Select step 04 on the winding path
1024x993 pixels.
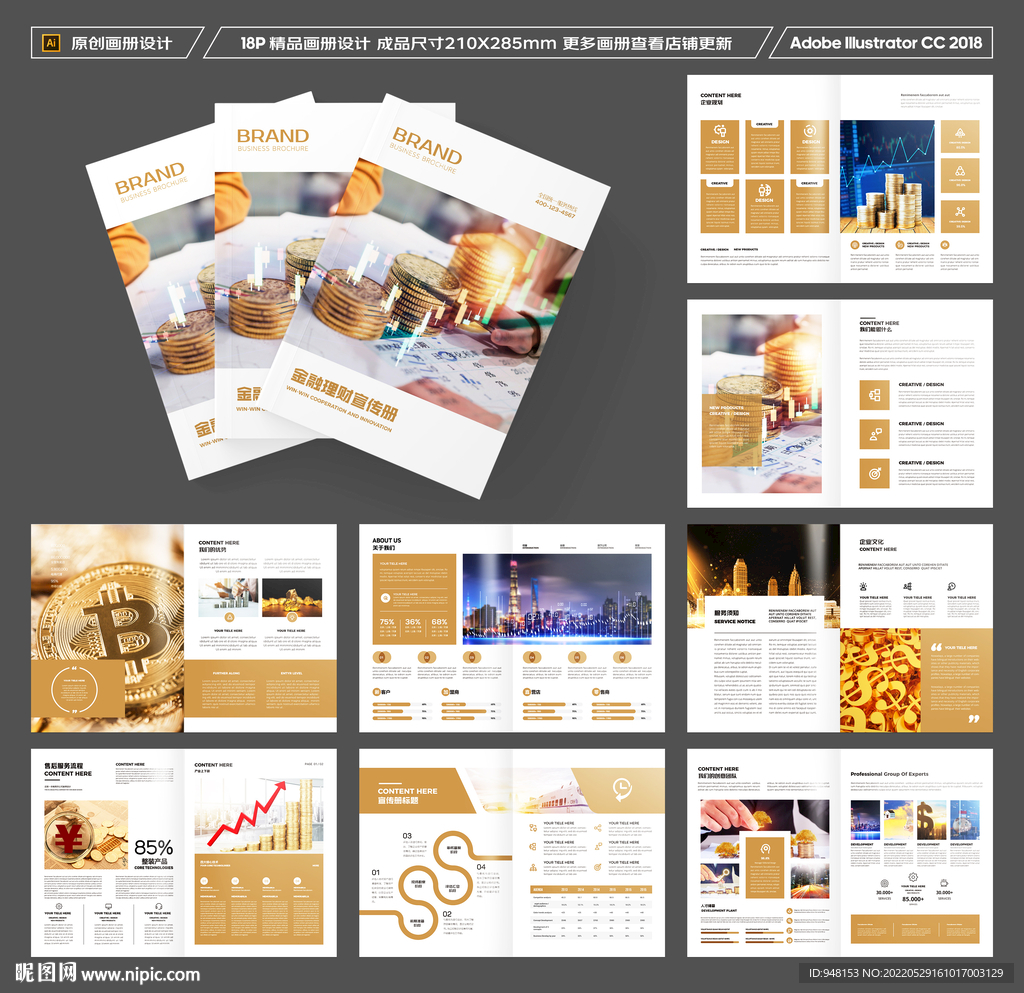[x=481, y=867]
